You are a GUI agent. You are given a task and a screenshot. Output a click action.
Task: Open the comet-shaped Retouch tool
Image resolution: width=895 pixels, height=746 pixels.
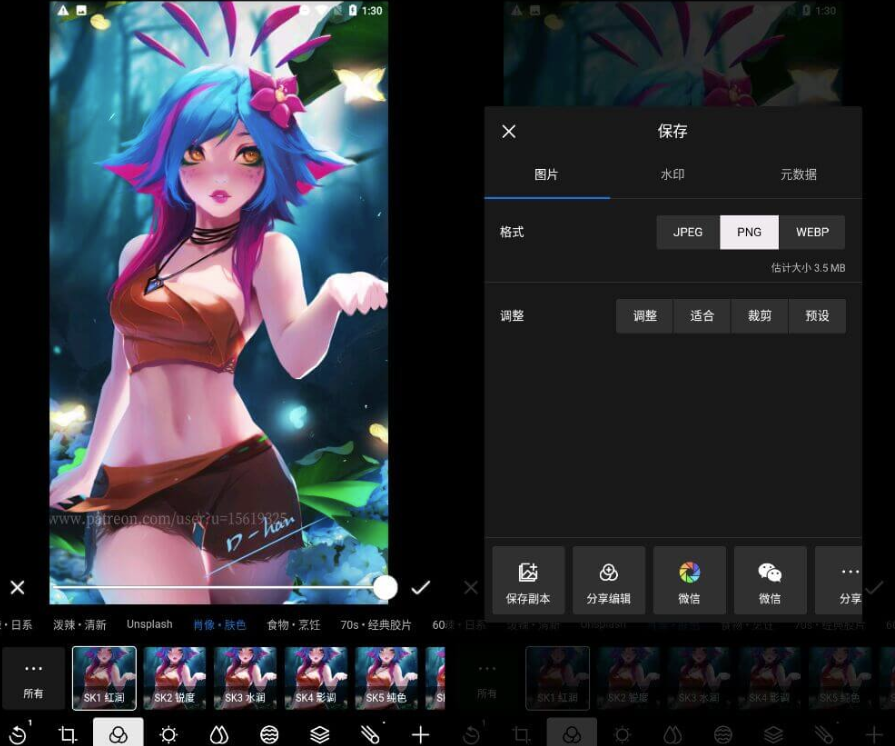click(370, 733)
